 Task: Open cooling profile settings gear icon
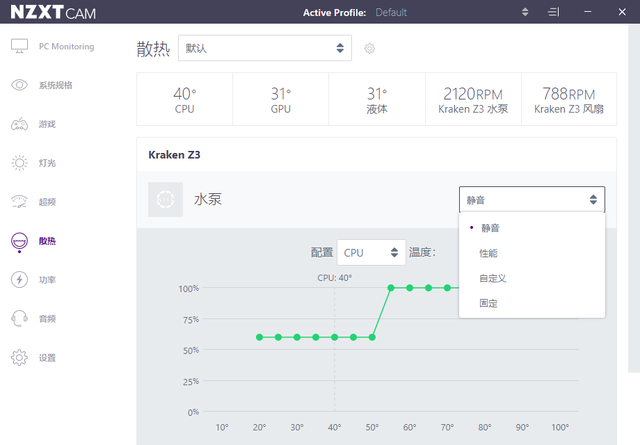(x=369, y=49)
